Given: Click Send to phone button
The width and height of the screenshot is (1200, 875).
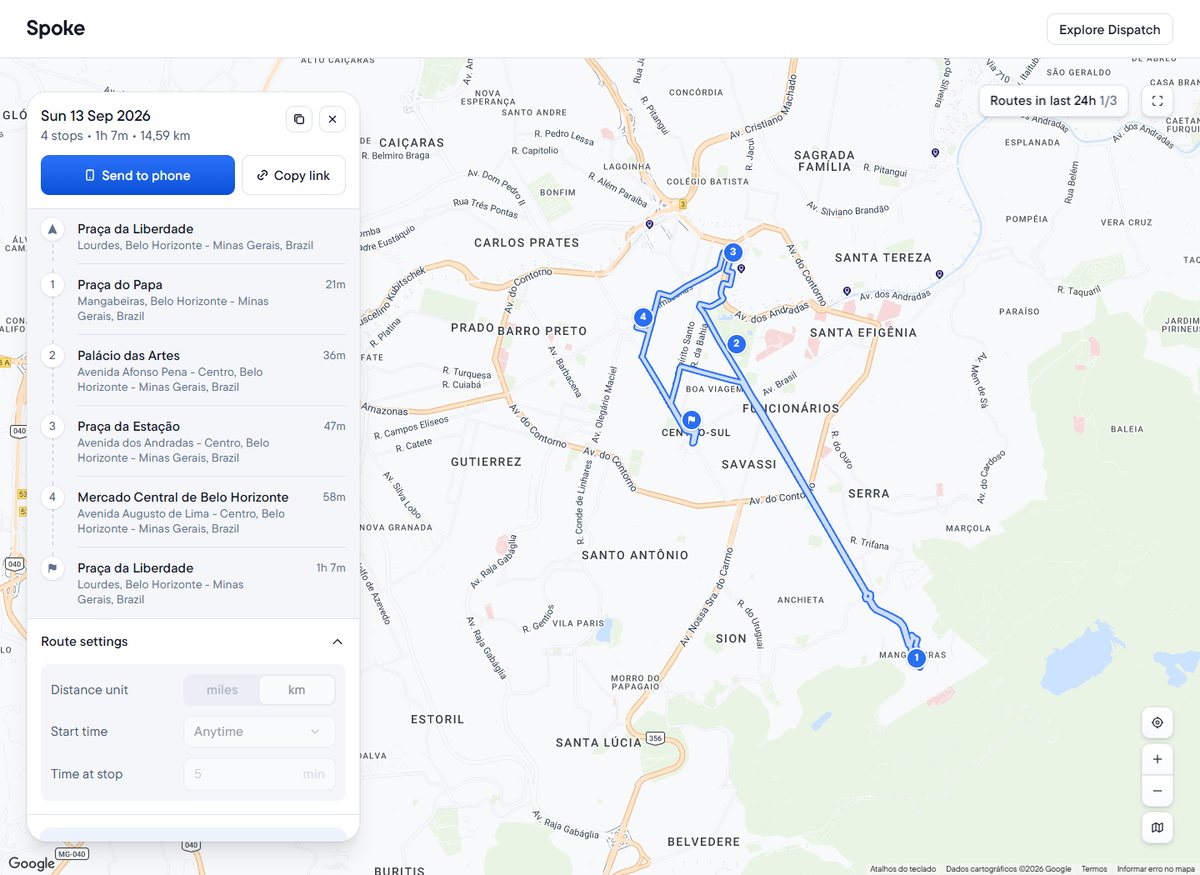Looking at the screenshot, I should click(138, 175).
